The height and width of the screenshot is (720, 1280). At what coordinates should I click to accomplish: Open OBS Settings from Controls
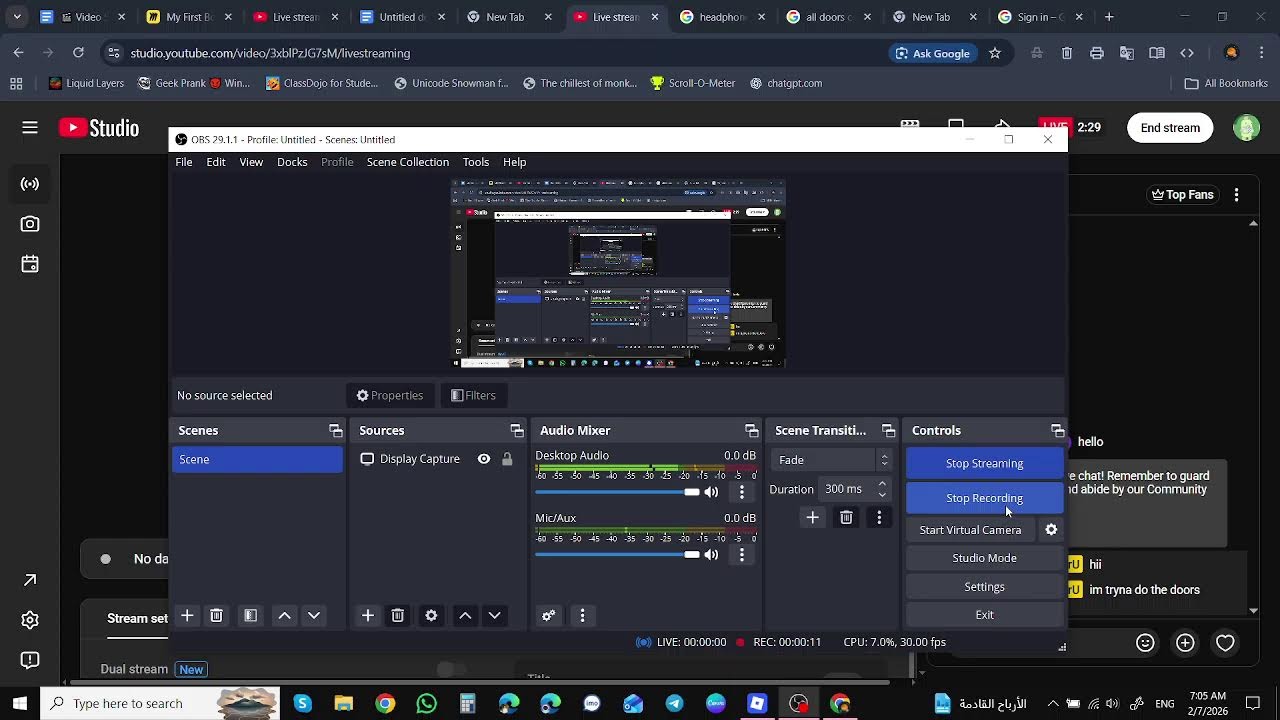[x=984, y=587]
